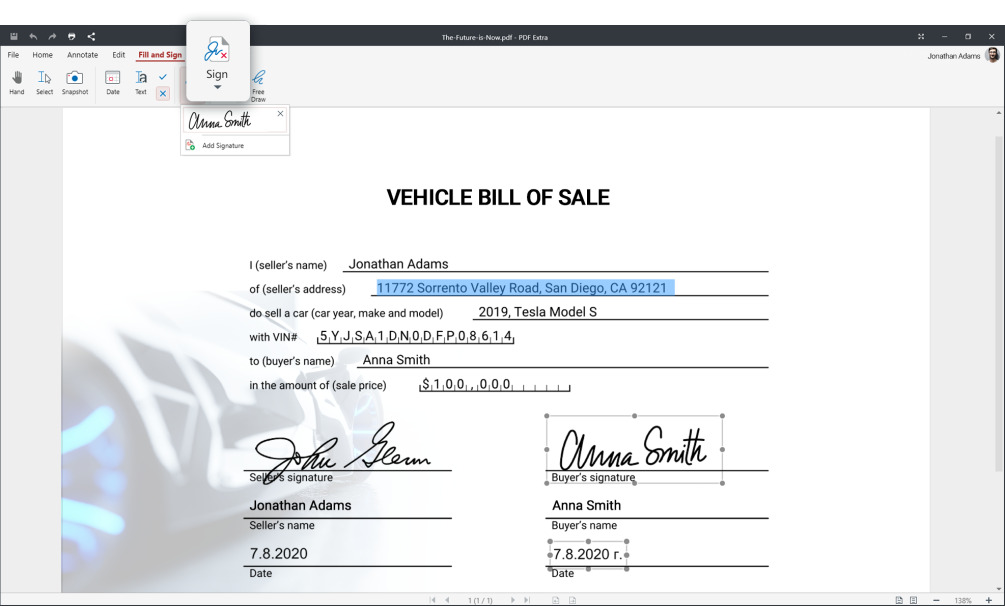Go to previous page
The width and height of the screenshot is (1005, 606).
(x=447, y=600)
